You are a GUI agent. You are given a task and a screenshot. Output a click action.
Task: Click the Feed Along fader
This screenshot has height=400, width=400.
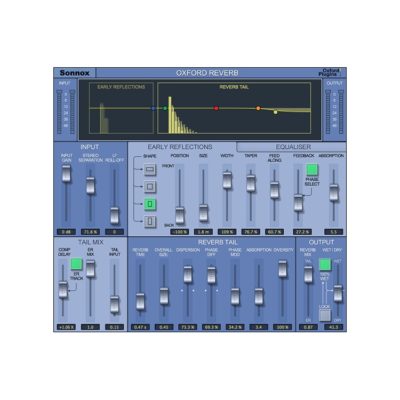point(274,190)
